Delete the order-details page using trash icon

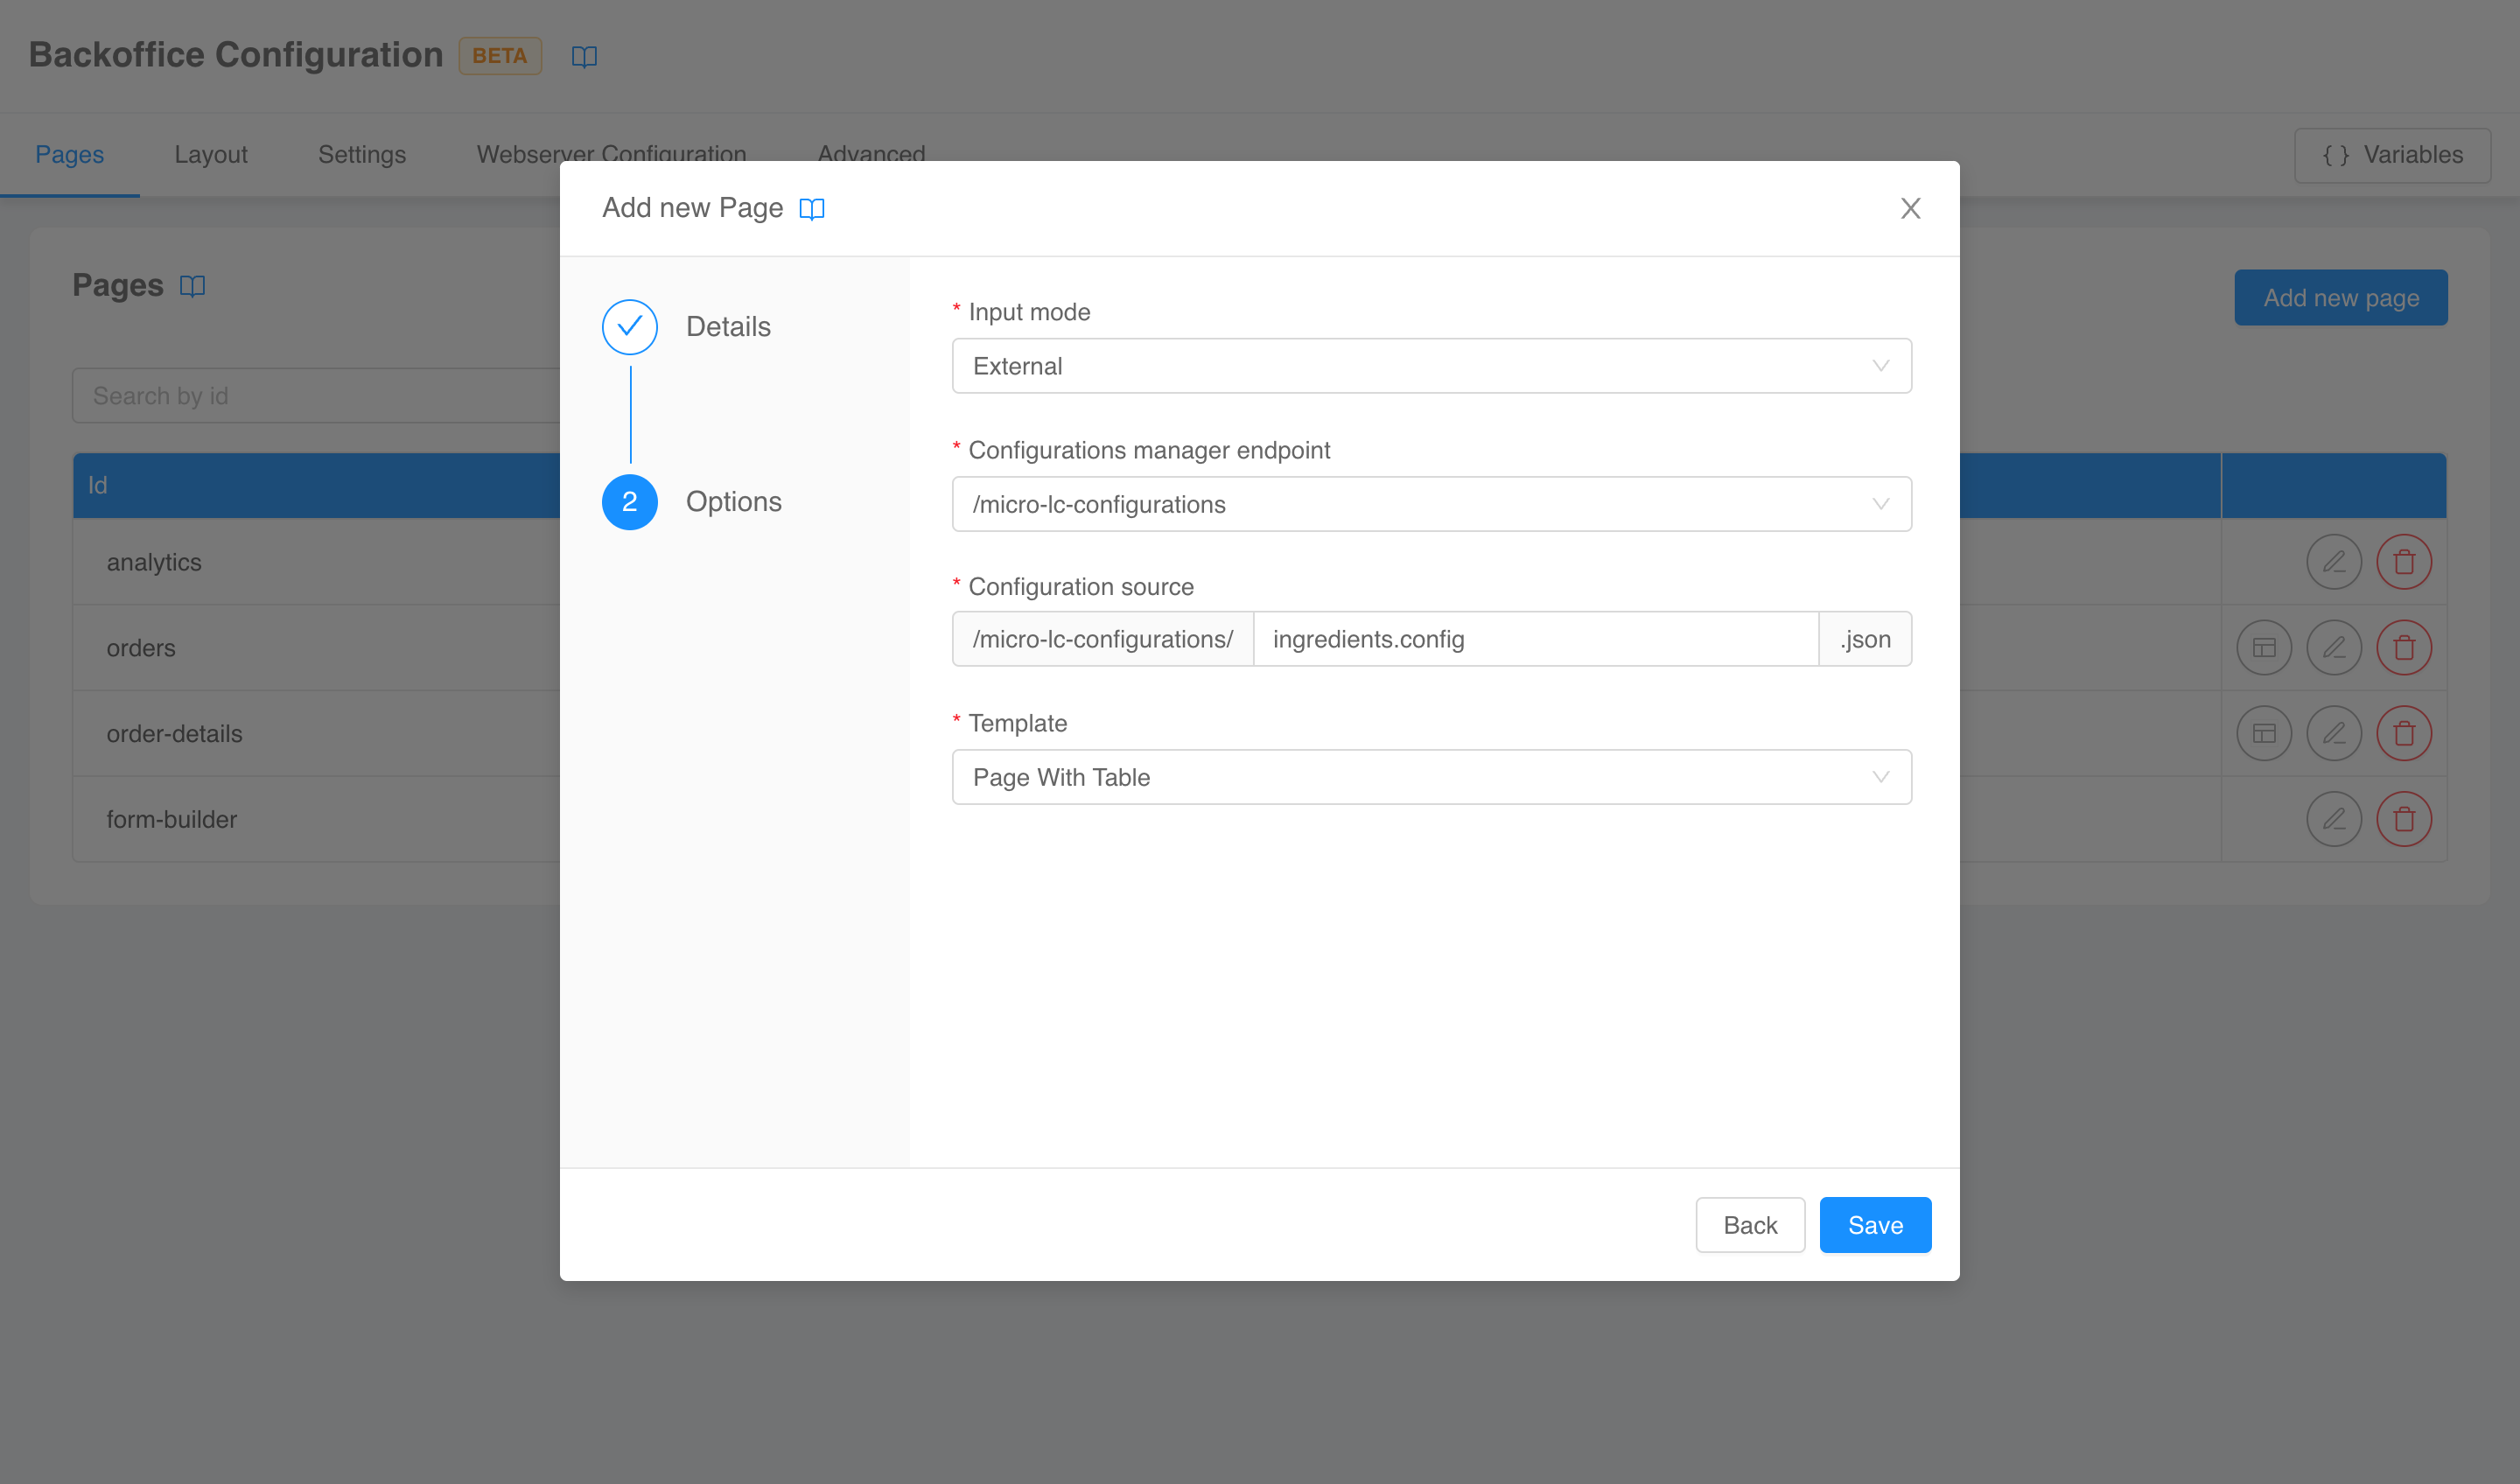(2406, 733)
